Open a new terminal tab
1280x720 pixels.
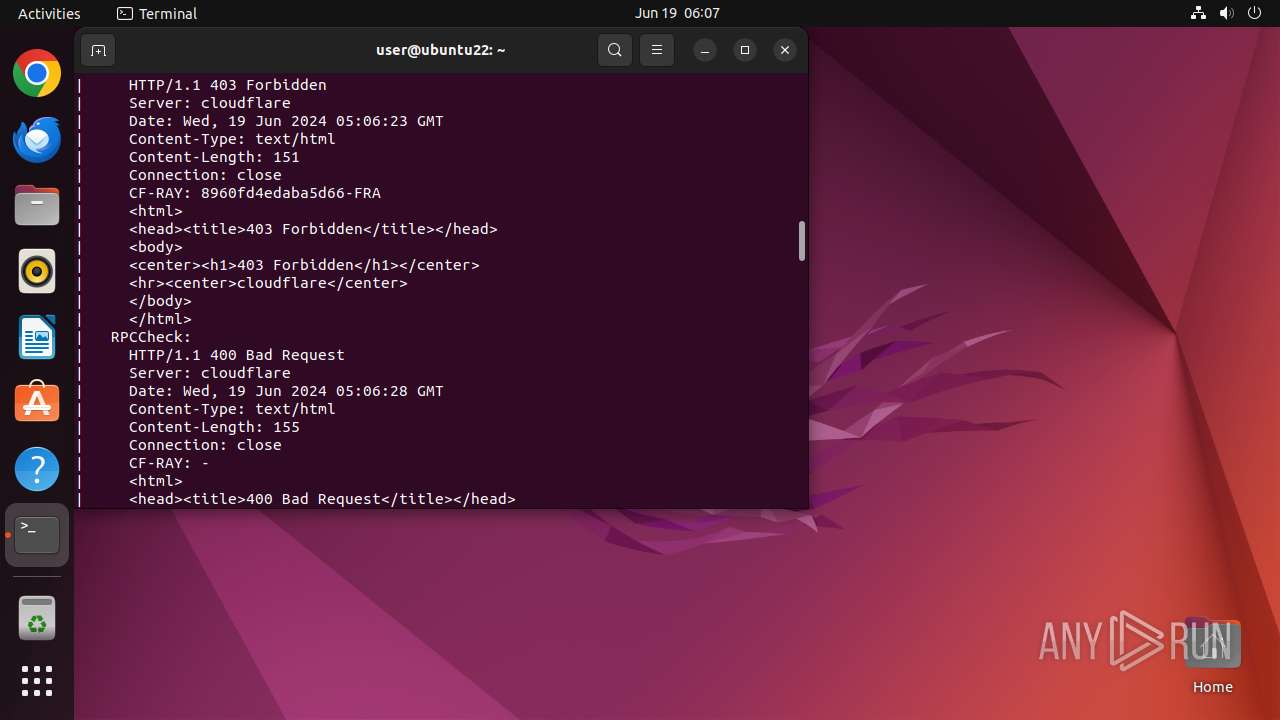(x=98, y=50)
